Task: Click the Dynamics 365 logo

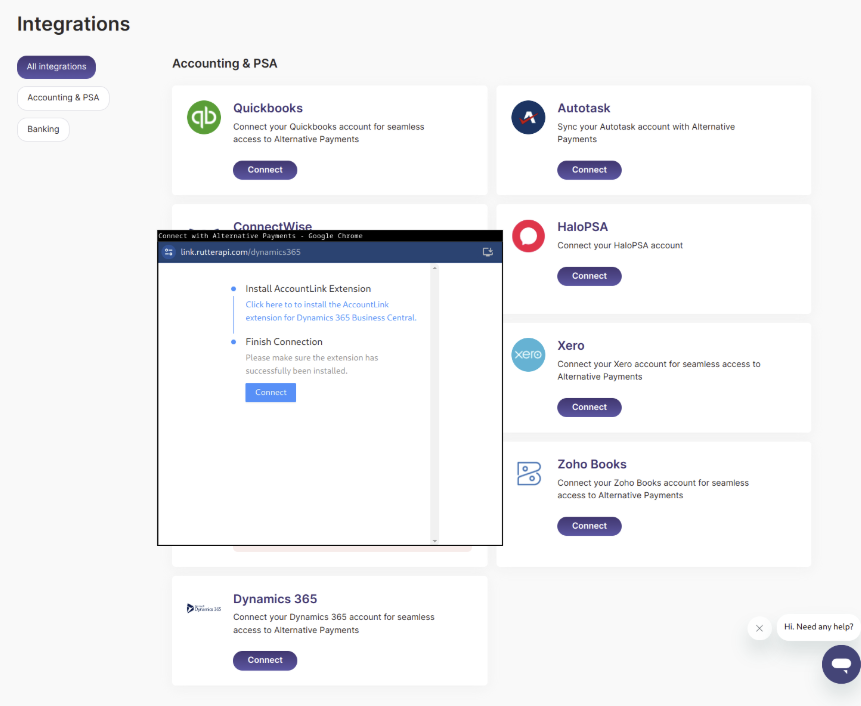Action: click(x=204, y=608)
